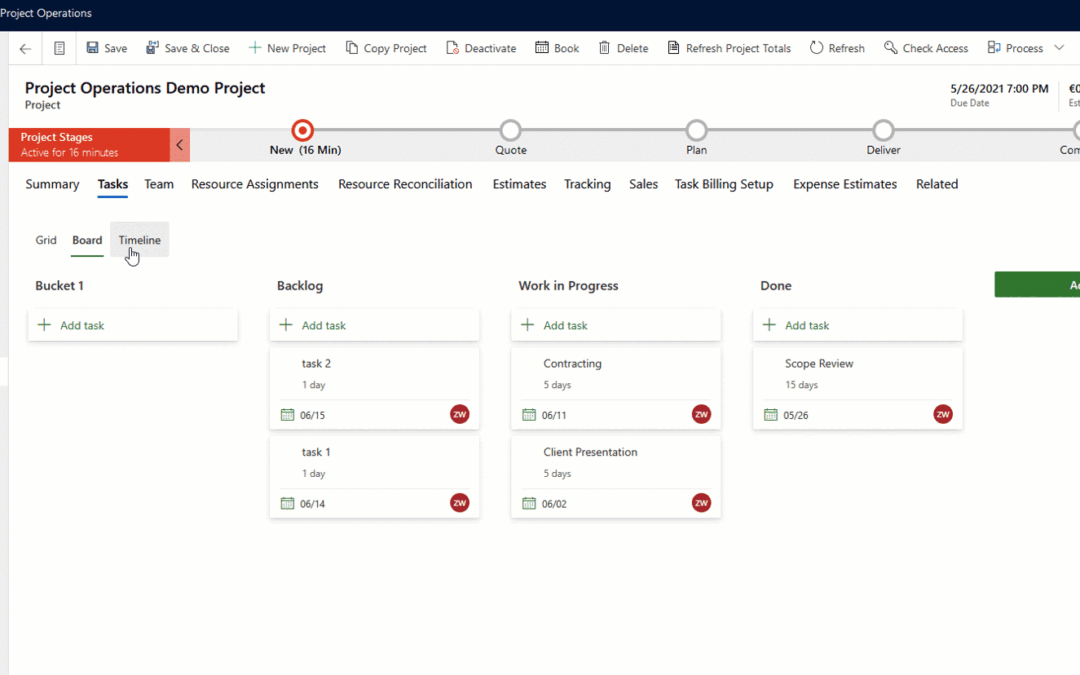The image size is (1080, 675).
Task: Go back using the back arrow
Action: 25,48
